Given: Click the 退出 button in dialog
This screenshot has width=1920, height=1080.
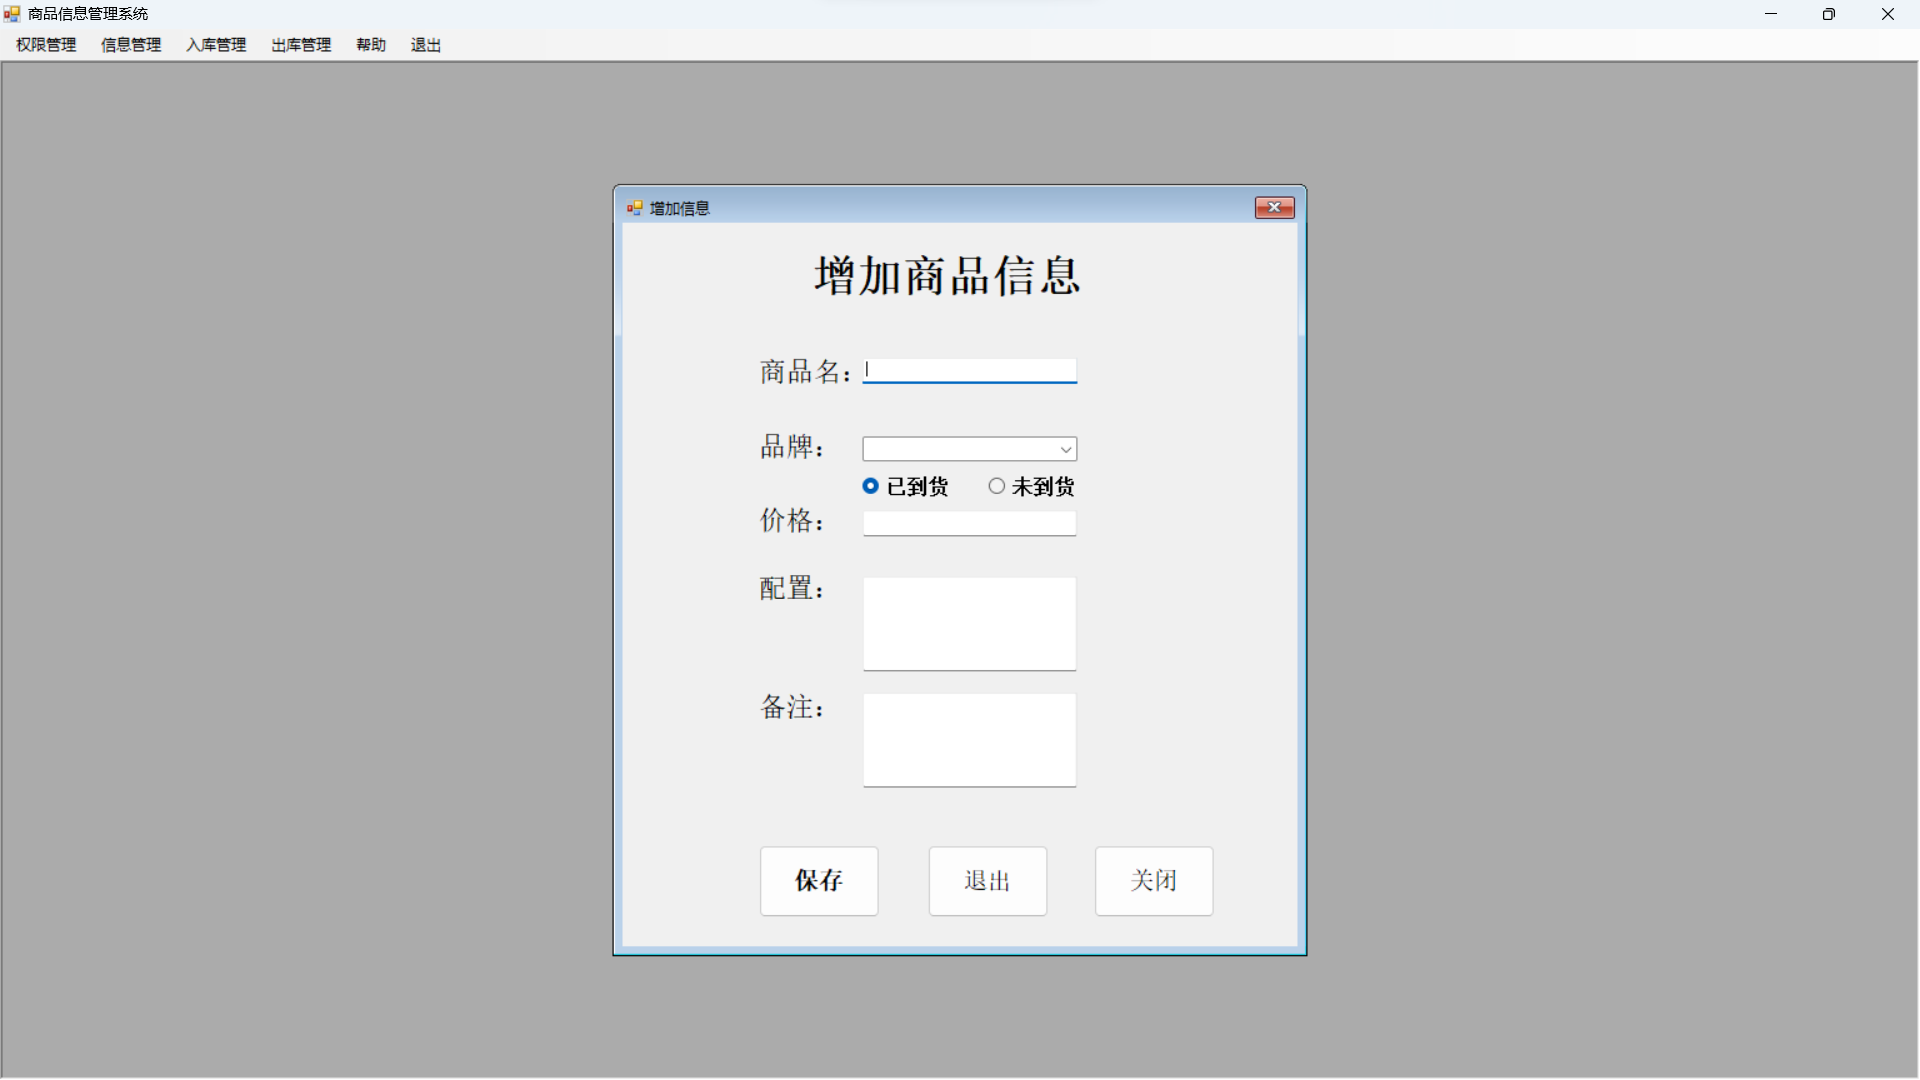Looking at the screenshot, I should point(988,881).
